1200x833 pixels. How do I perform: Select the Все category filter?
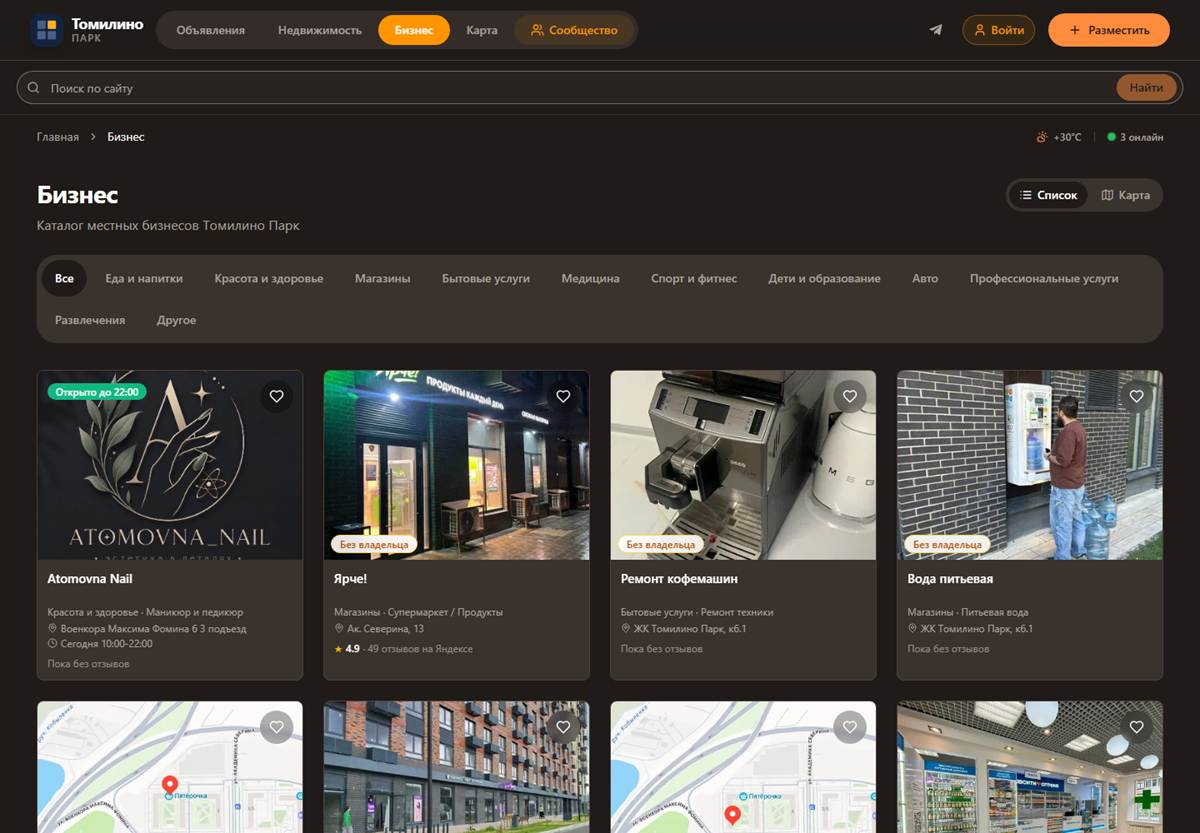tap(64, 278)
